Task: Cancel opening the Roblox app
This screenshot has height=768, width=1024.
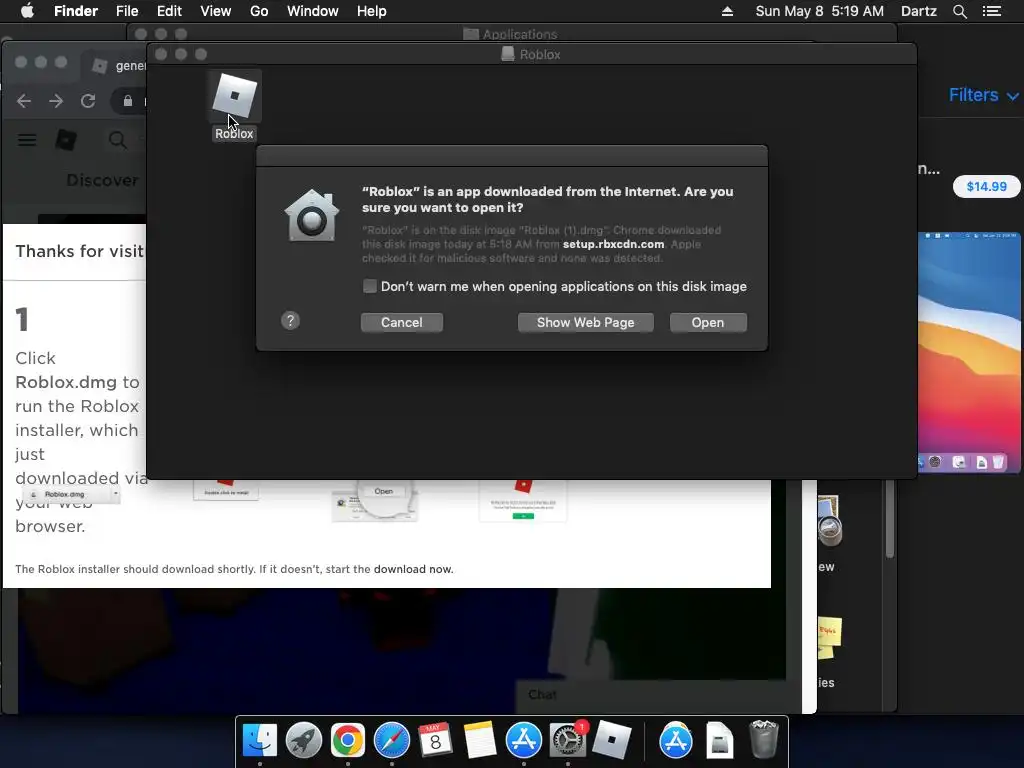Action: click(x=402, y=323)
